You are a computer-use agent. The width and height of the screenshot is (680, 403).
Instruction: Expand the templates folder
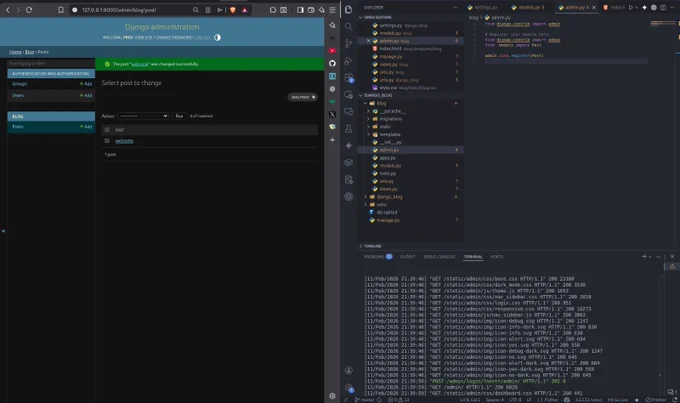point(369,134)
